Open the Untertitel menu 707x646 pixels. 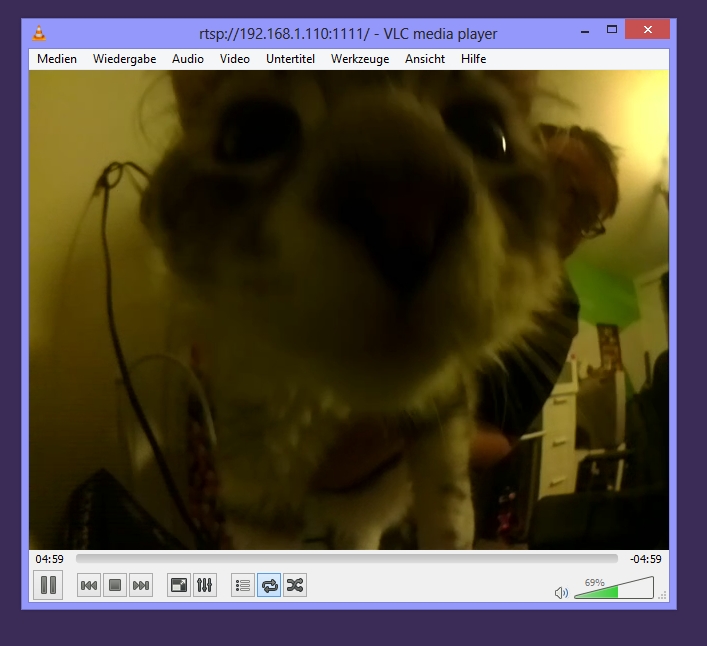pos(290,59)
